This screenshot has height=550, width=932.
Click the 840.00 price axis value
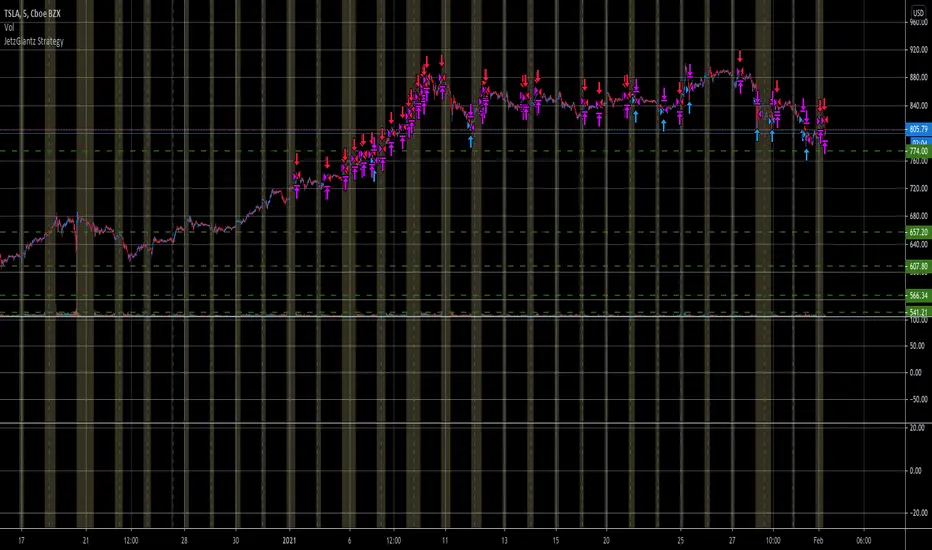click(918, 105)
